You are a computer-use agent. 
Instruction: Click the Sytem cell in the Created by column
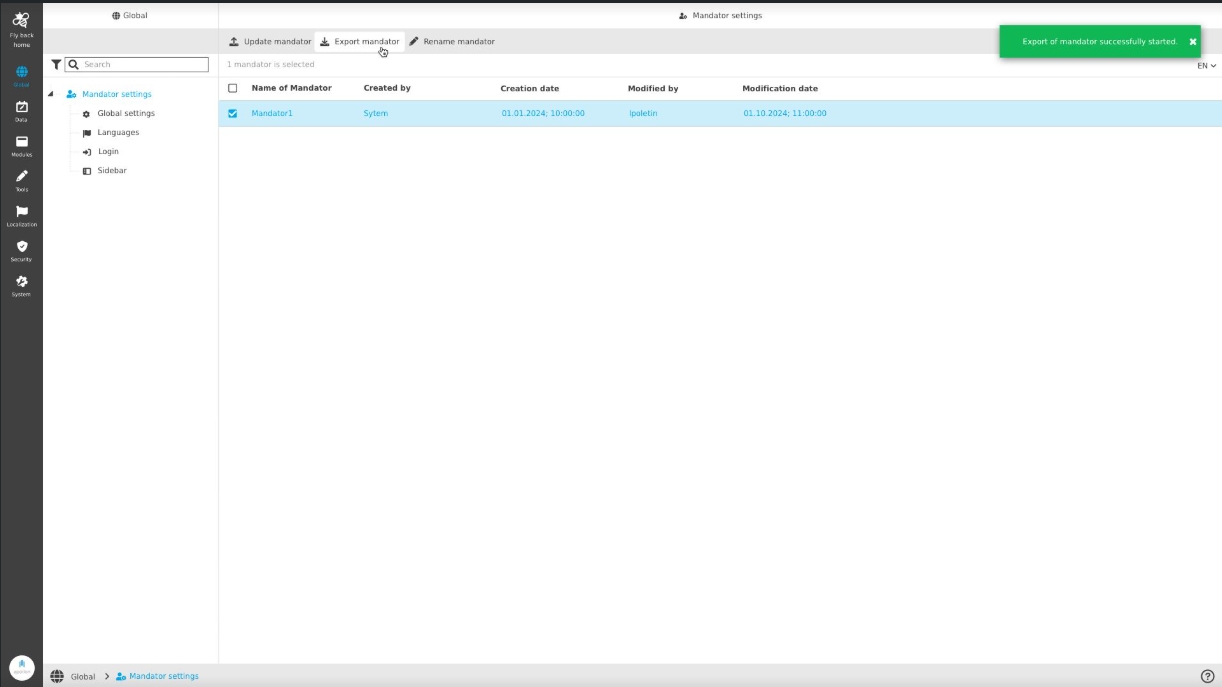coord(376,113)
